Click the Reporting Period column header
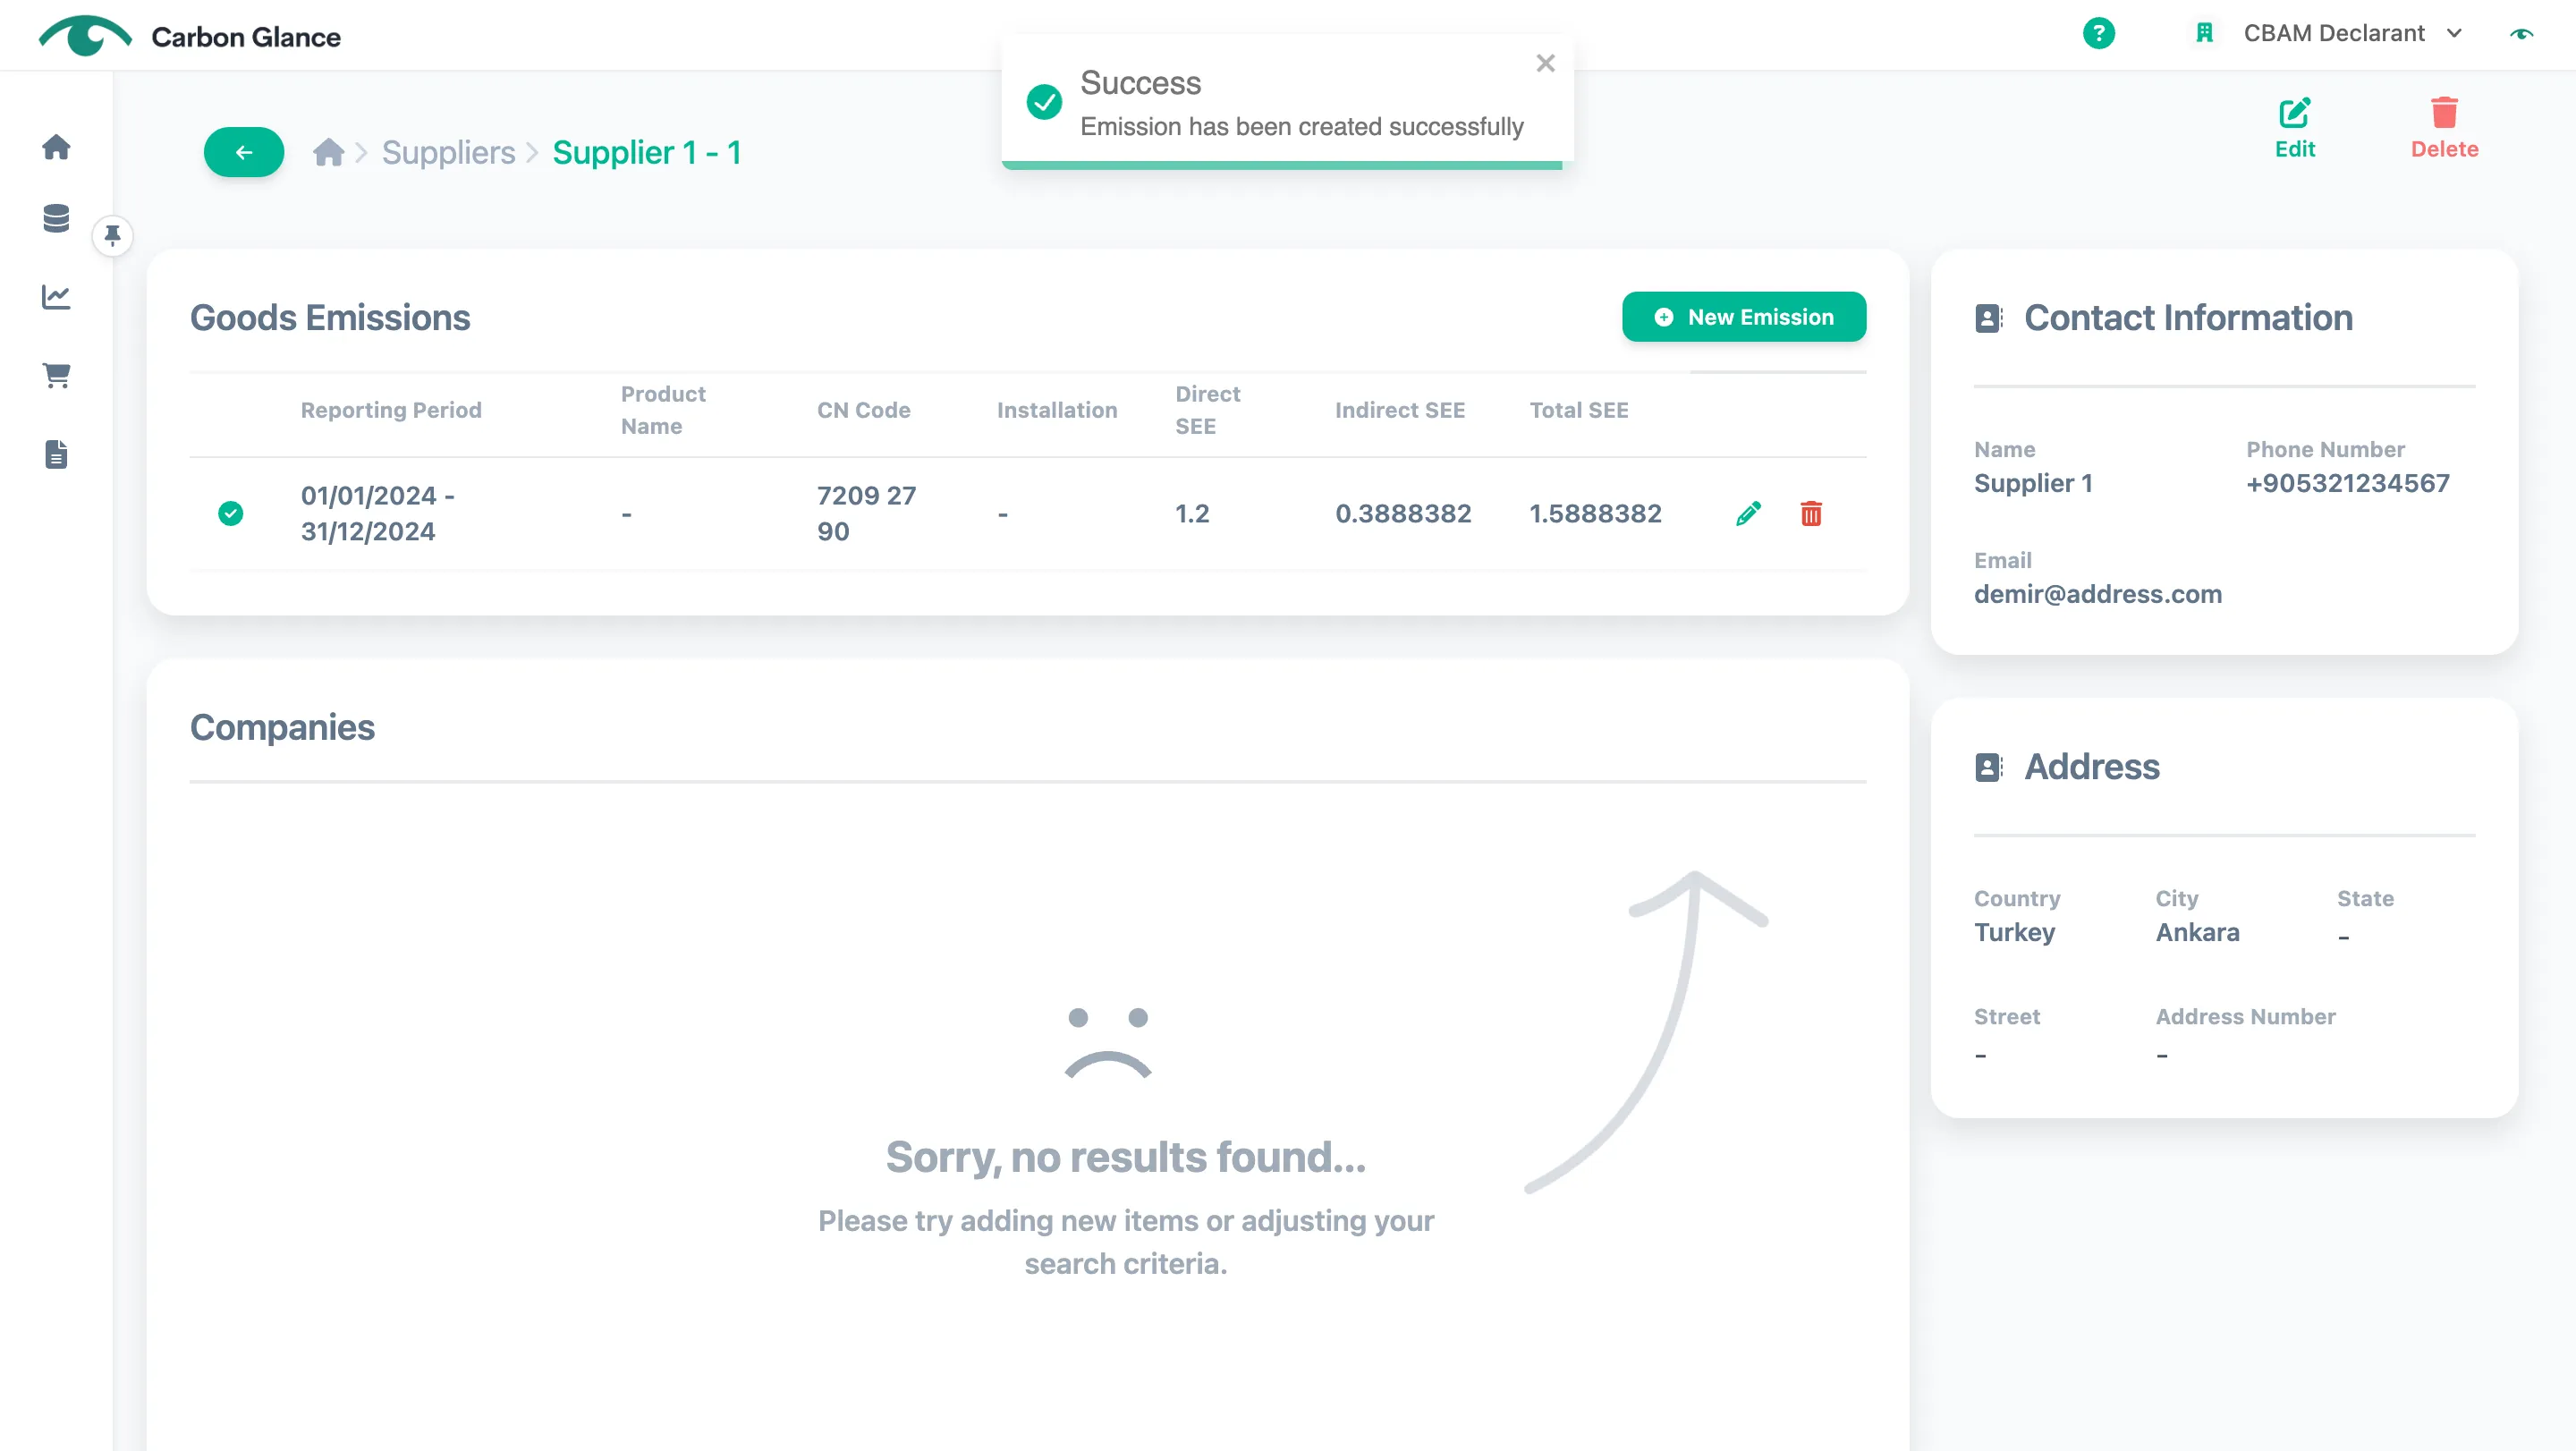 391,410
